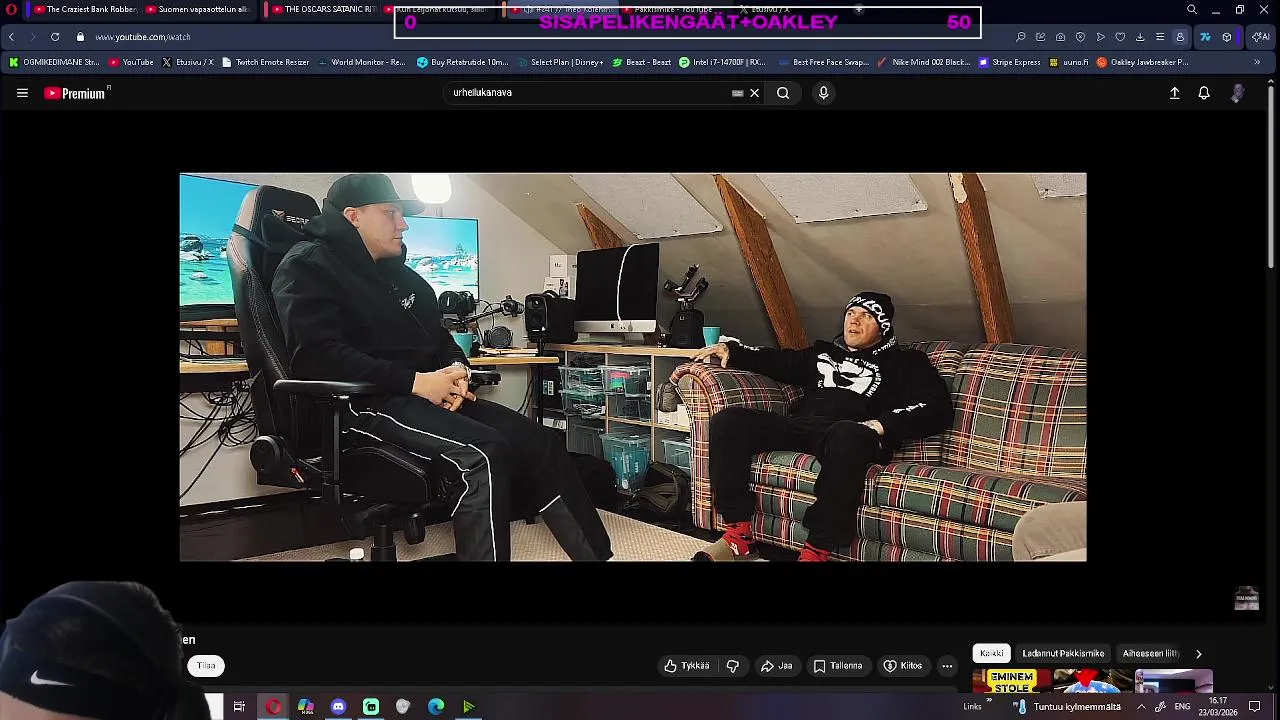Switch to THE OSCARS SATANIC RITUAL tab
The width and height of the screenshot is (1280, 720).
tap(322, 10)
